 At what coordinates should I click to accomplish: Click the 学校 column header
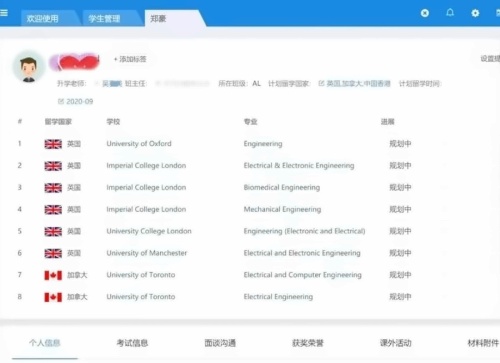[113, 122]
